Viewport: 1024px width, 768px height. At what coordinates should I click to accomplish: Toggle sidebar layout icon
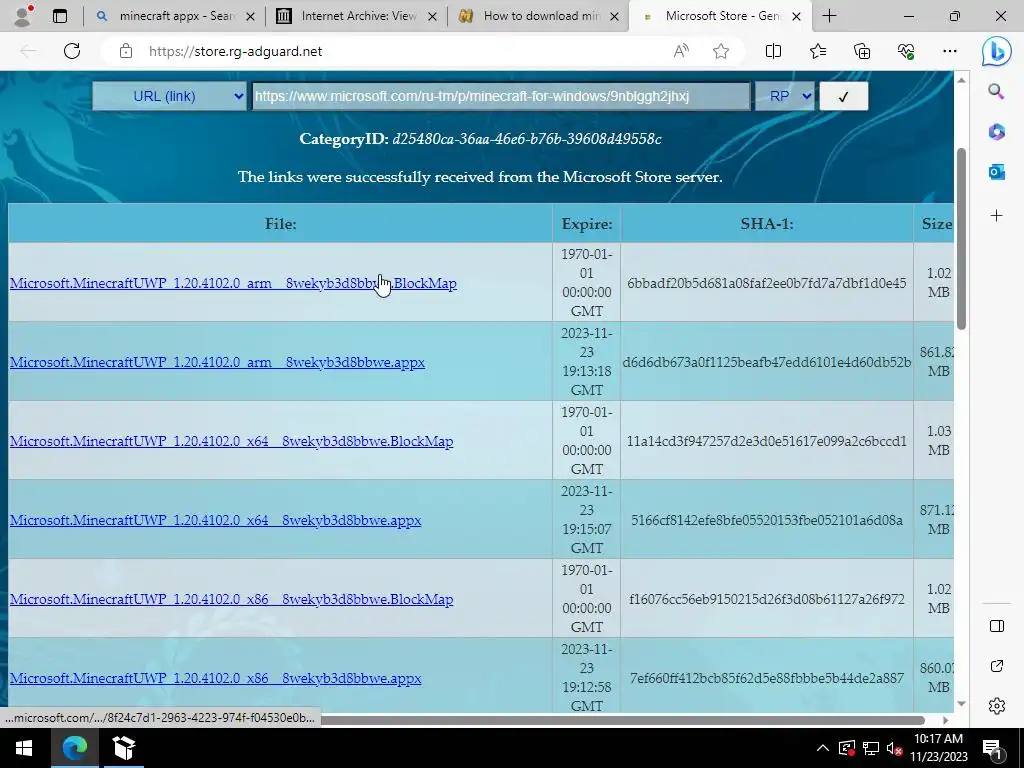tap(997, 626)
